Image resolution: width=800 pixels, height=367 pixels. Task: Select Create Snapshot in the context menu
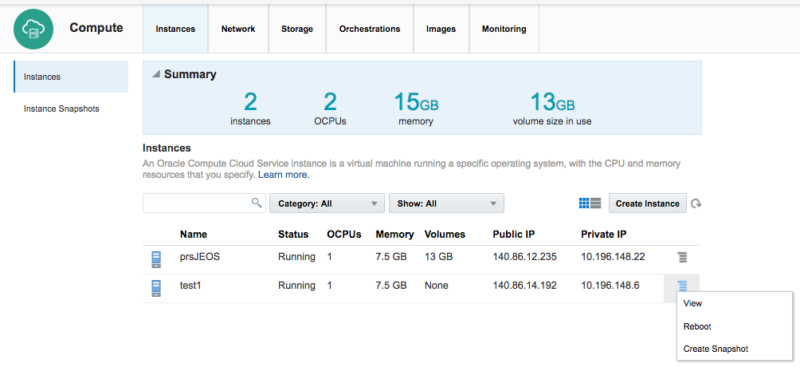click(715, 349)
